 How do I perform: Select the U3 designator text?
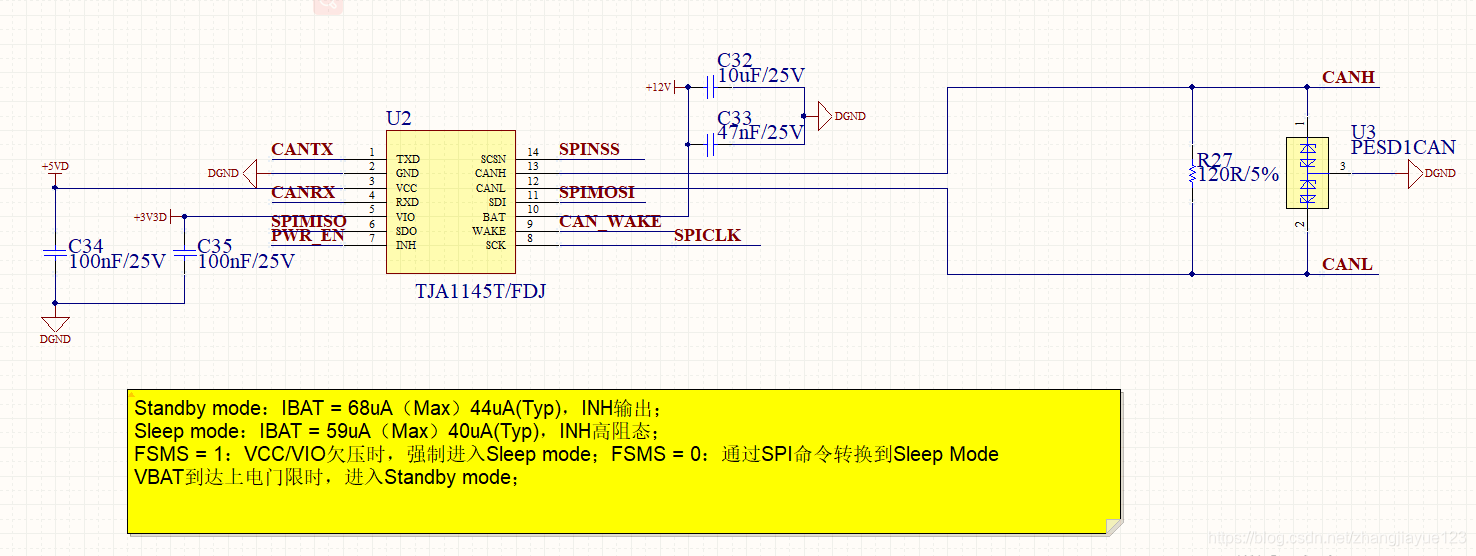click(1363, 133)
